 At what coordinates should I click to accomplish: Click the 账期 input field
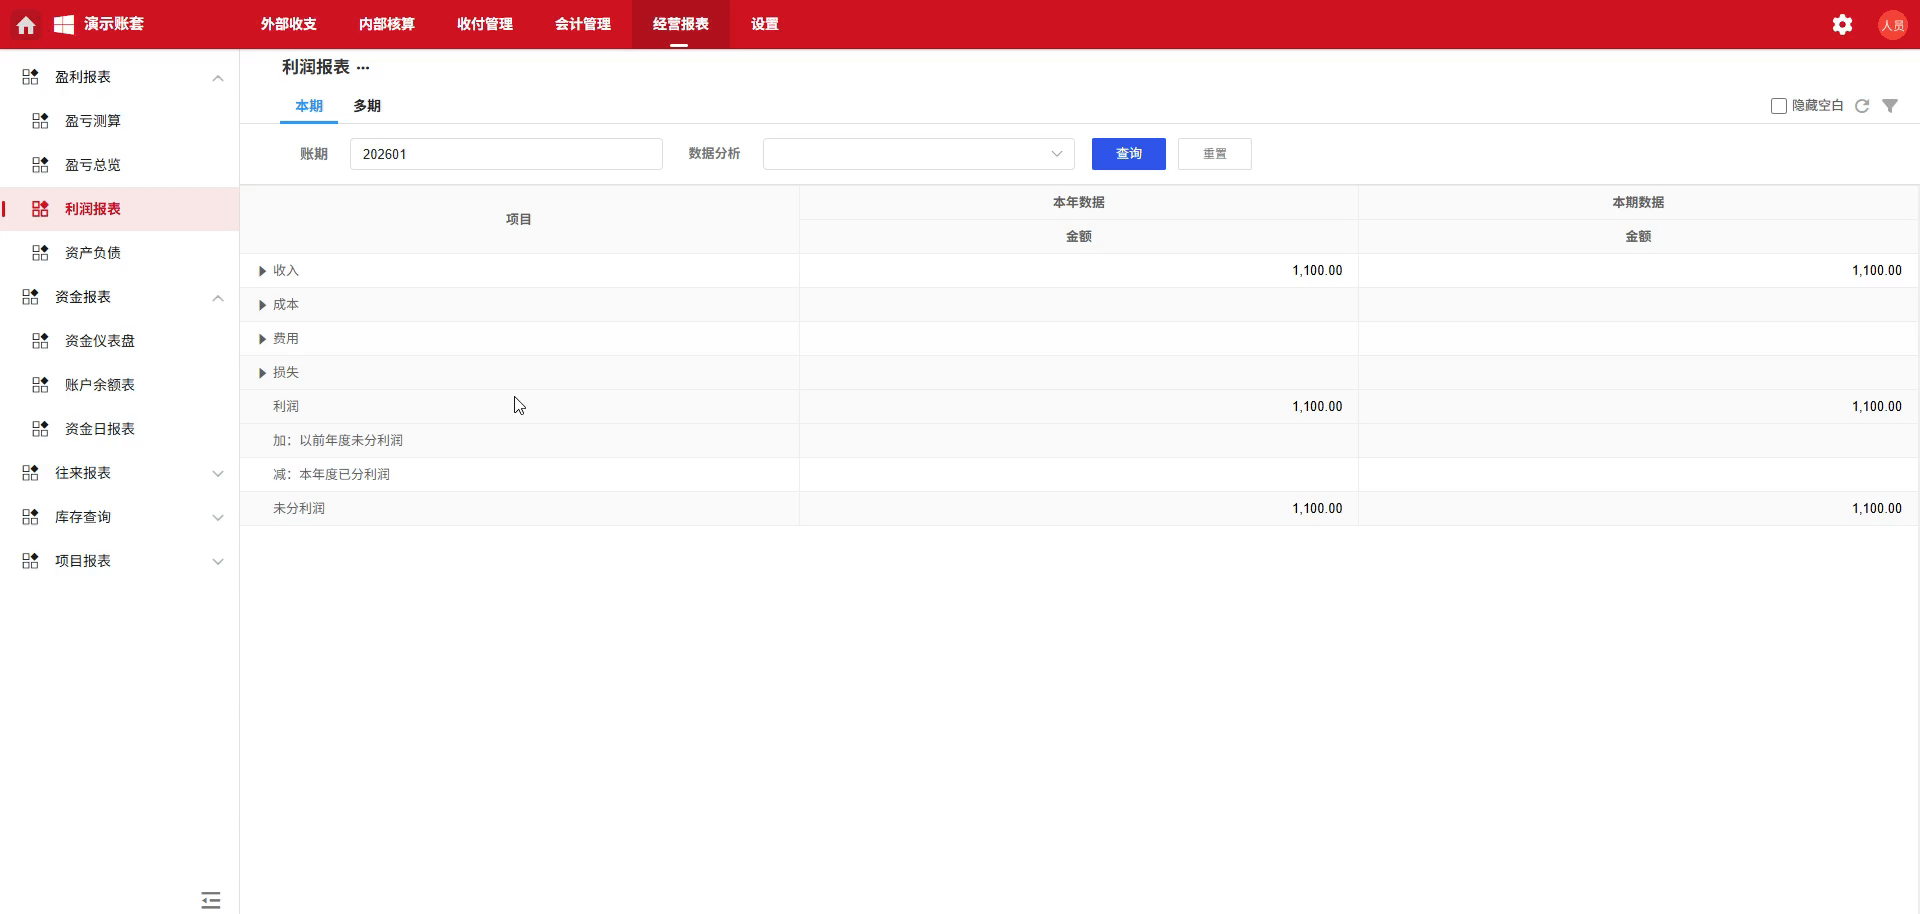506,154
